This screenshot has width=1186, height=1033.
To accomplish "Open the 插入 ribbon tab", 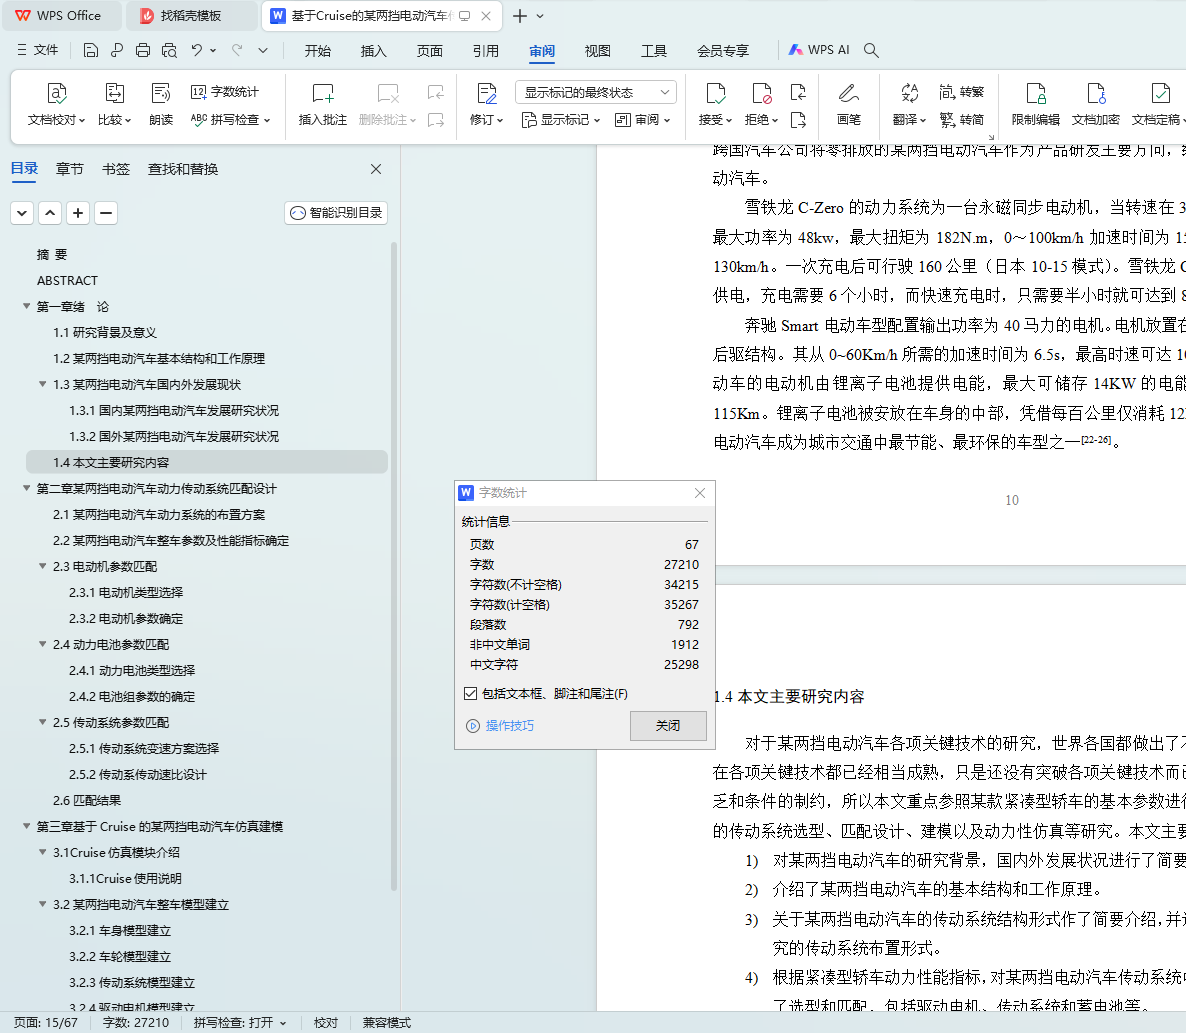I will click(x=374, y=51).
